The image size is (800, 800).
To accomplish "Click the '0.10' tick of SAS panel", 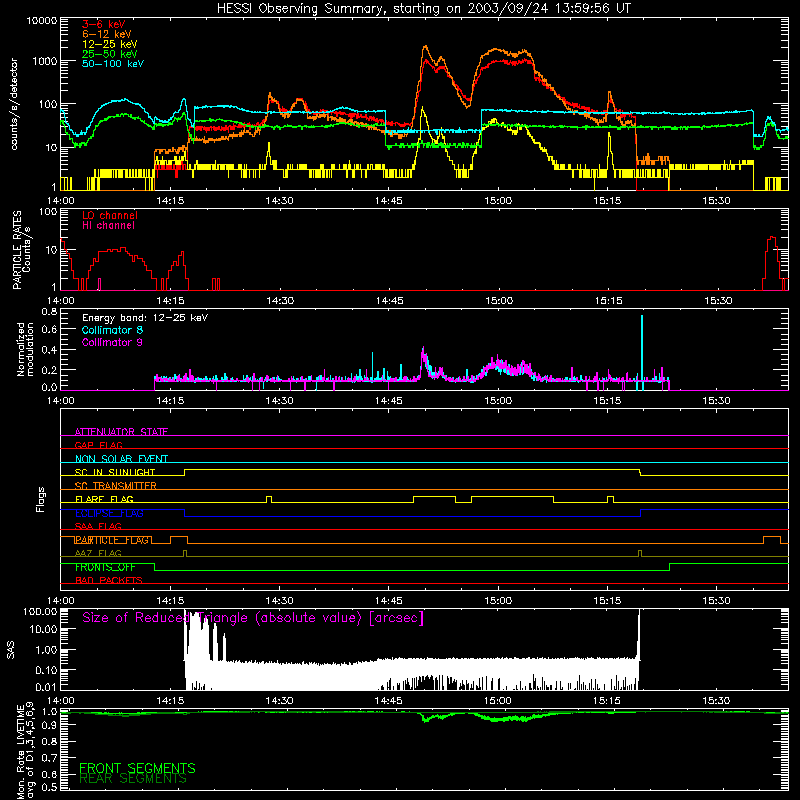I will point(47,670).
